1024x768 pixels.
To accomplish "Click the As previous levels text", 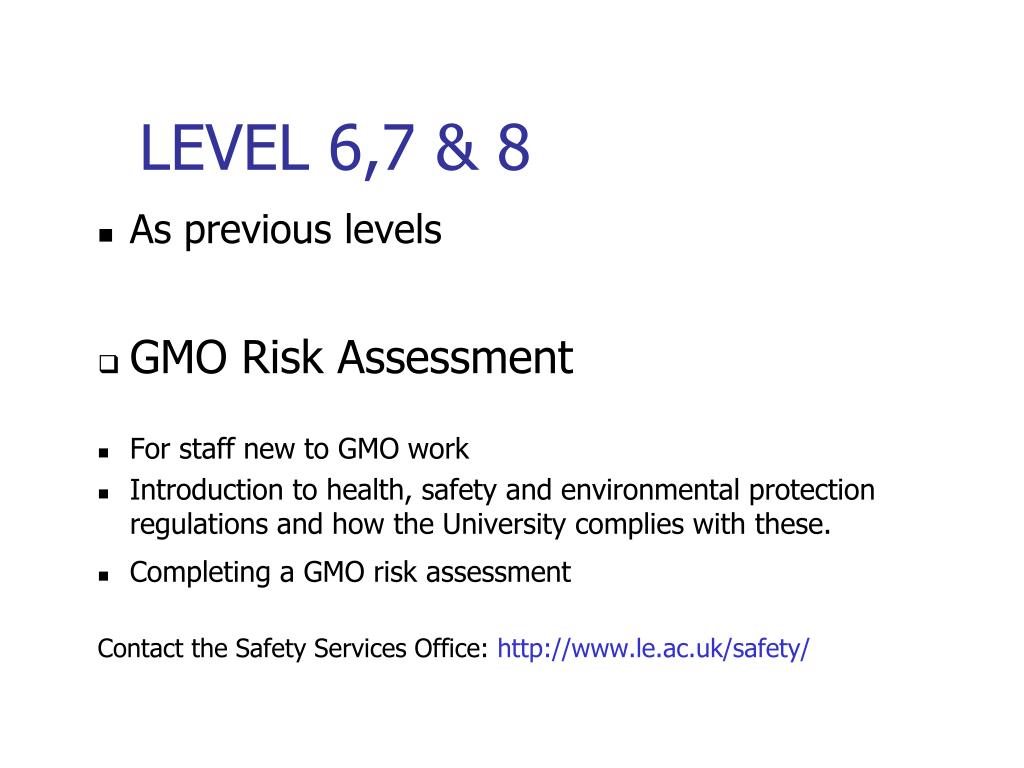I will pyautogui.click(x=285, y=230).
